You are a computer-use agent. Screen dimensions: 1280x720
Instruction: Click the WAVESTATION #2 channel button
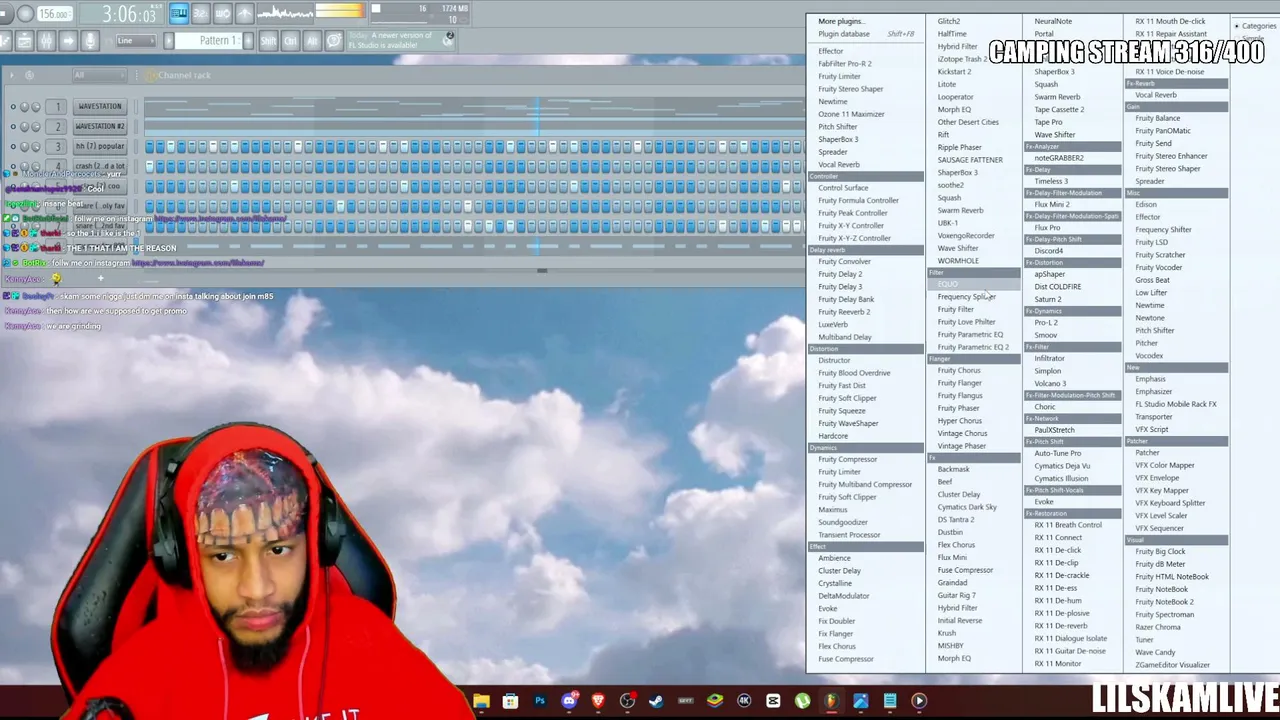click(x=99, y=126)
